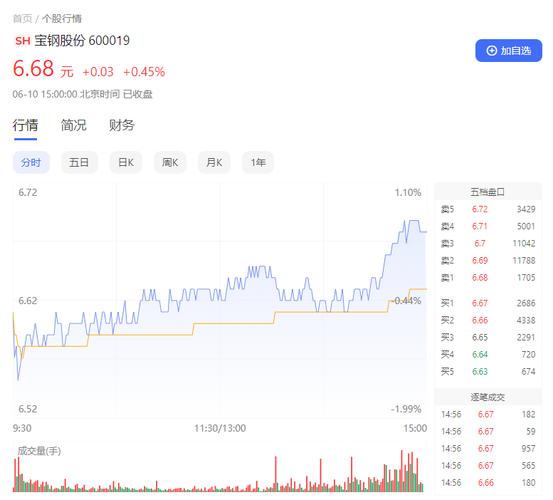Click the 卖3 row volume 11042

pyautogui.click(x=524, y=243)
